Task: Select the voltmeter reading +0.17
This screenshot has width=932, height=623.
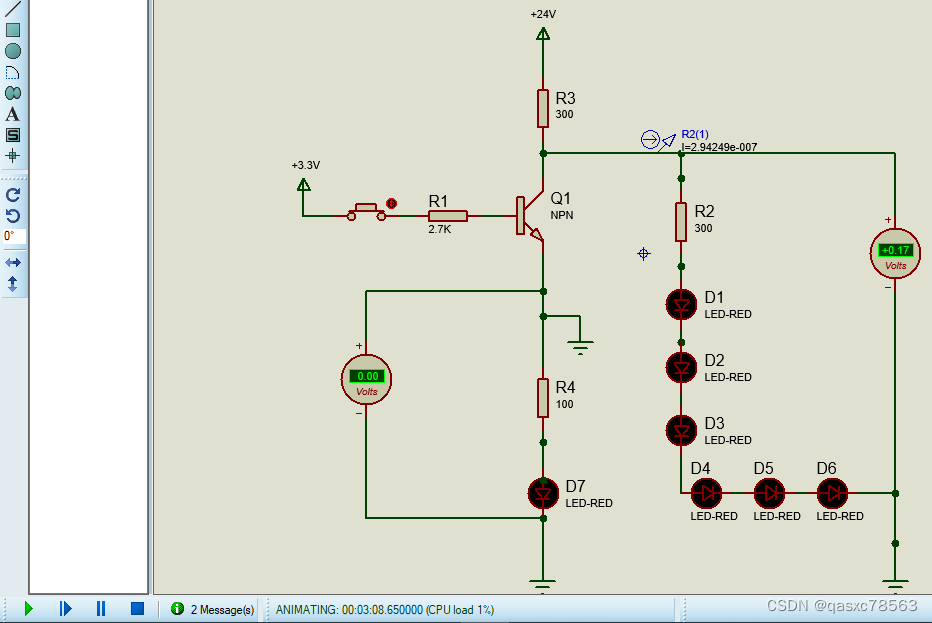Action: pos(895,254)
